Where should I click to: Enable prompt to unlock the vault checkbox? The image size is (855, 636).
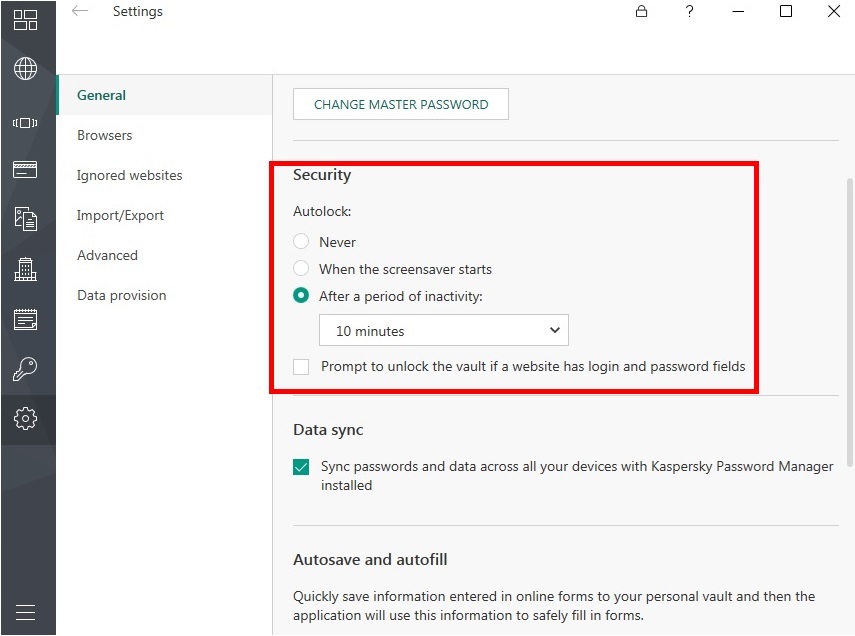301,367
